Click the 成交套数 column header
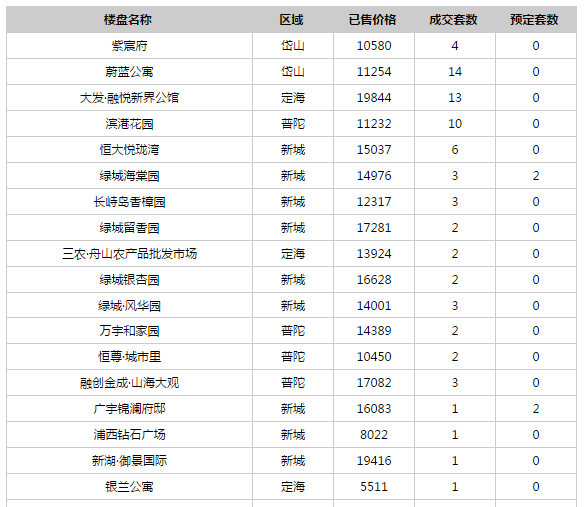This screenshot has height=507, width=584. click(x=454, y=20)
